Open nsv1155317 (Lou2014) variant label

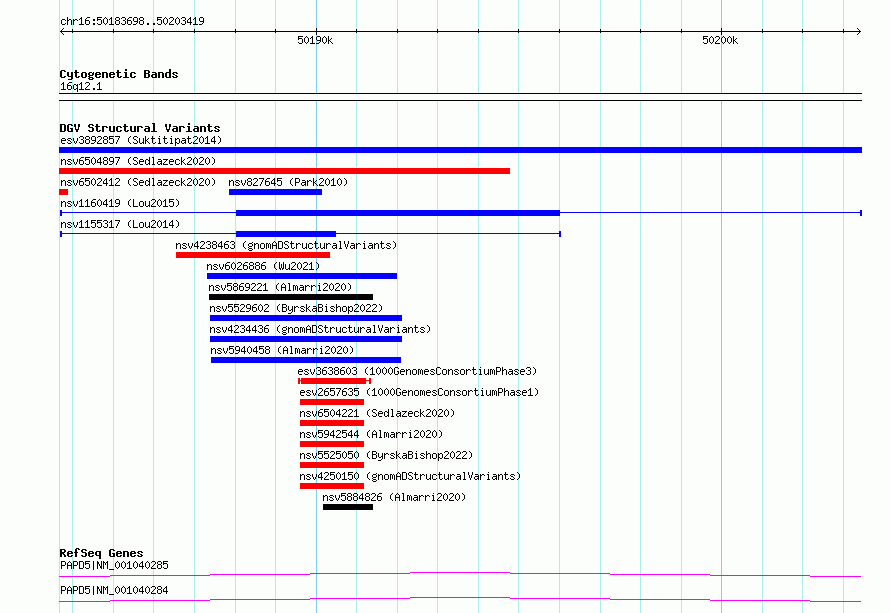120,224
